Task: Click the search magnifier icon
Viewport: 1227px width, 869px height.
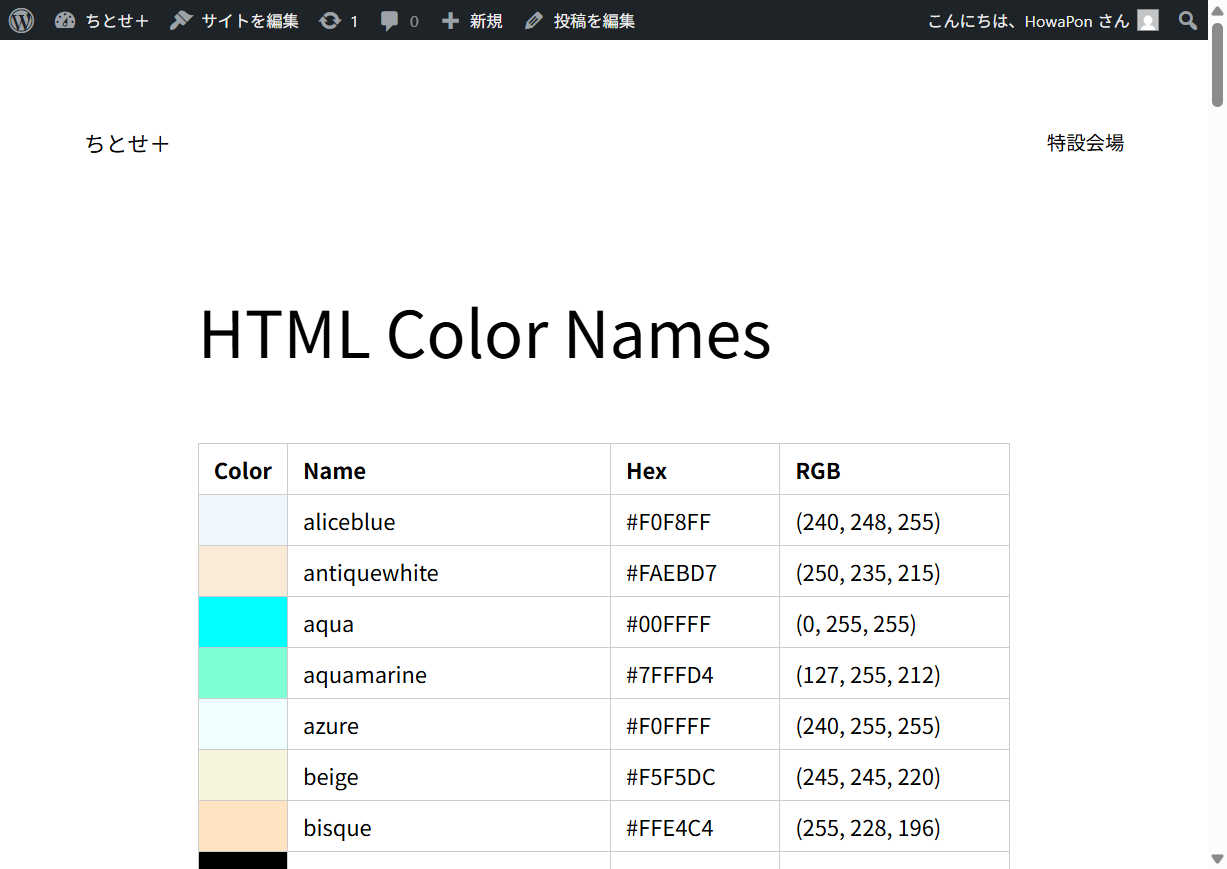Action: 1187,20
